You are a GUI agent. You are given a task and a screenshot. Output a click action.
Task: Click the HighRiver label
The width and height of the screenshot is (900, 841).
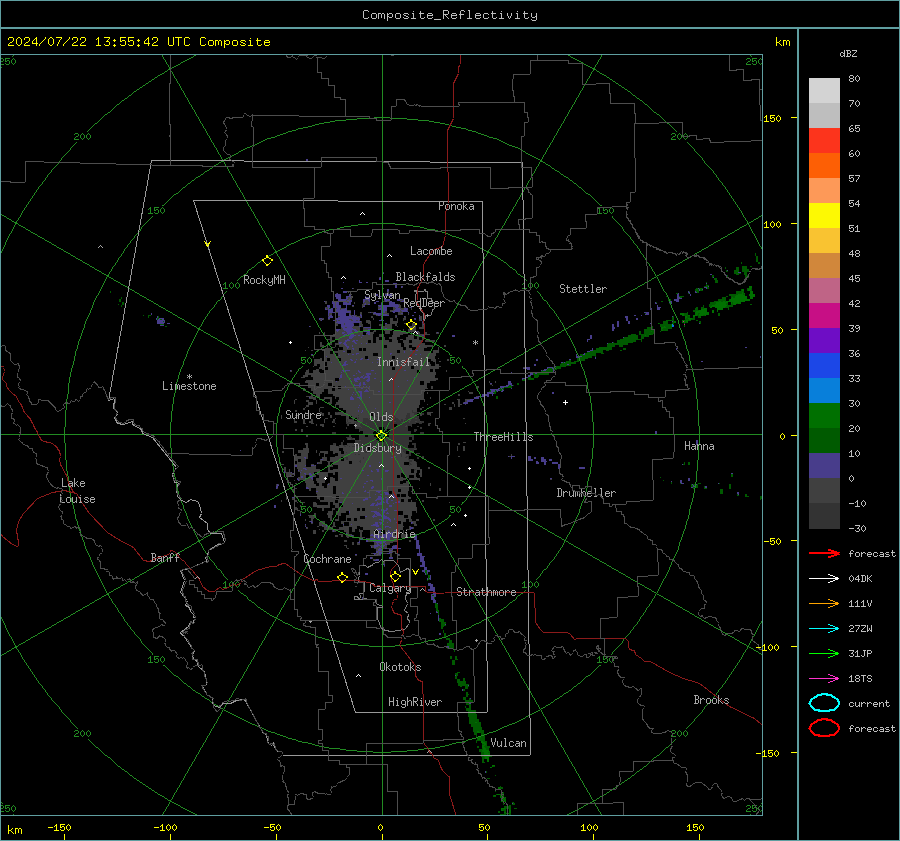(415, 702)
